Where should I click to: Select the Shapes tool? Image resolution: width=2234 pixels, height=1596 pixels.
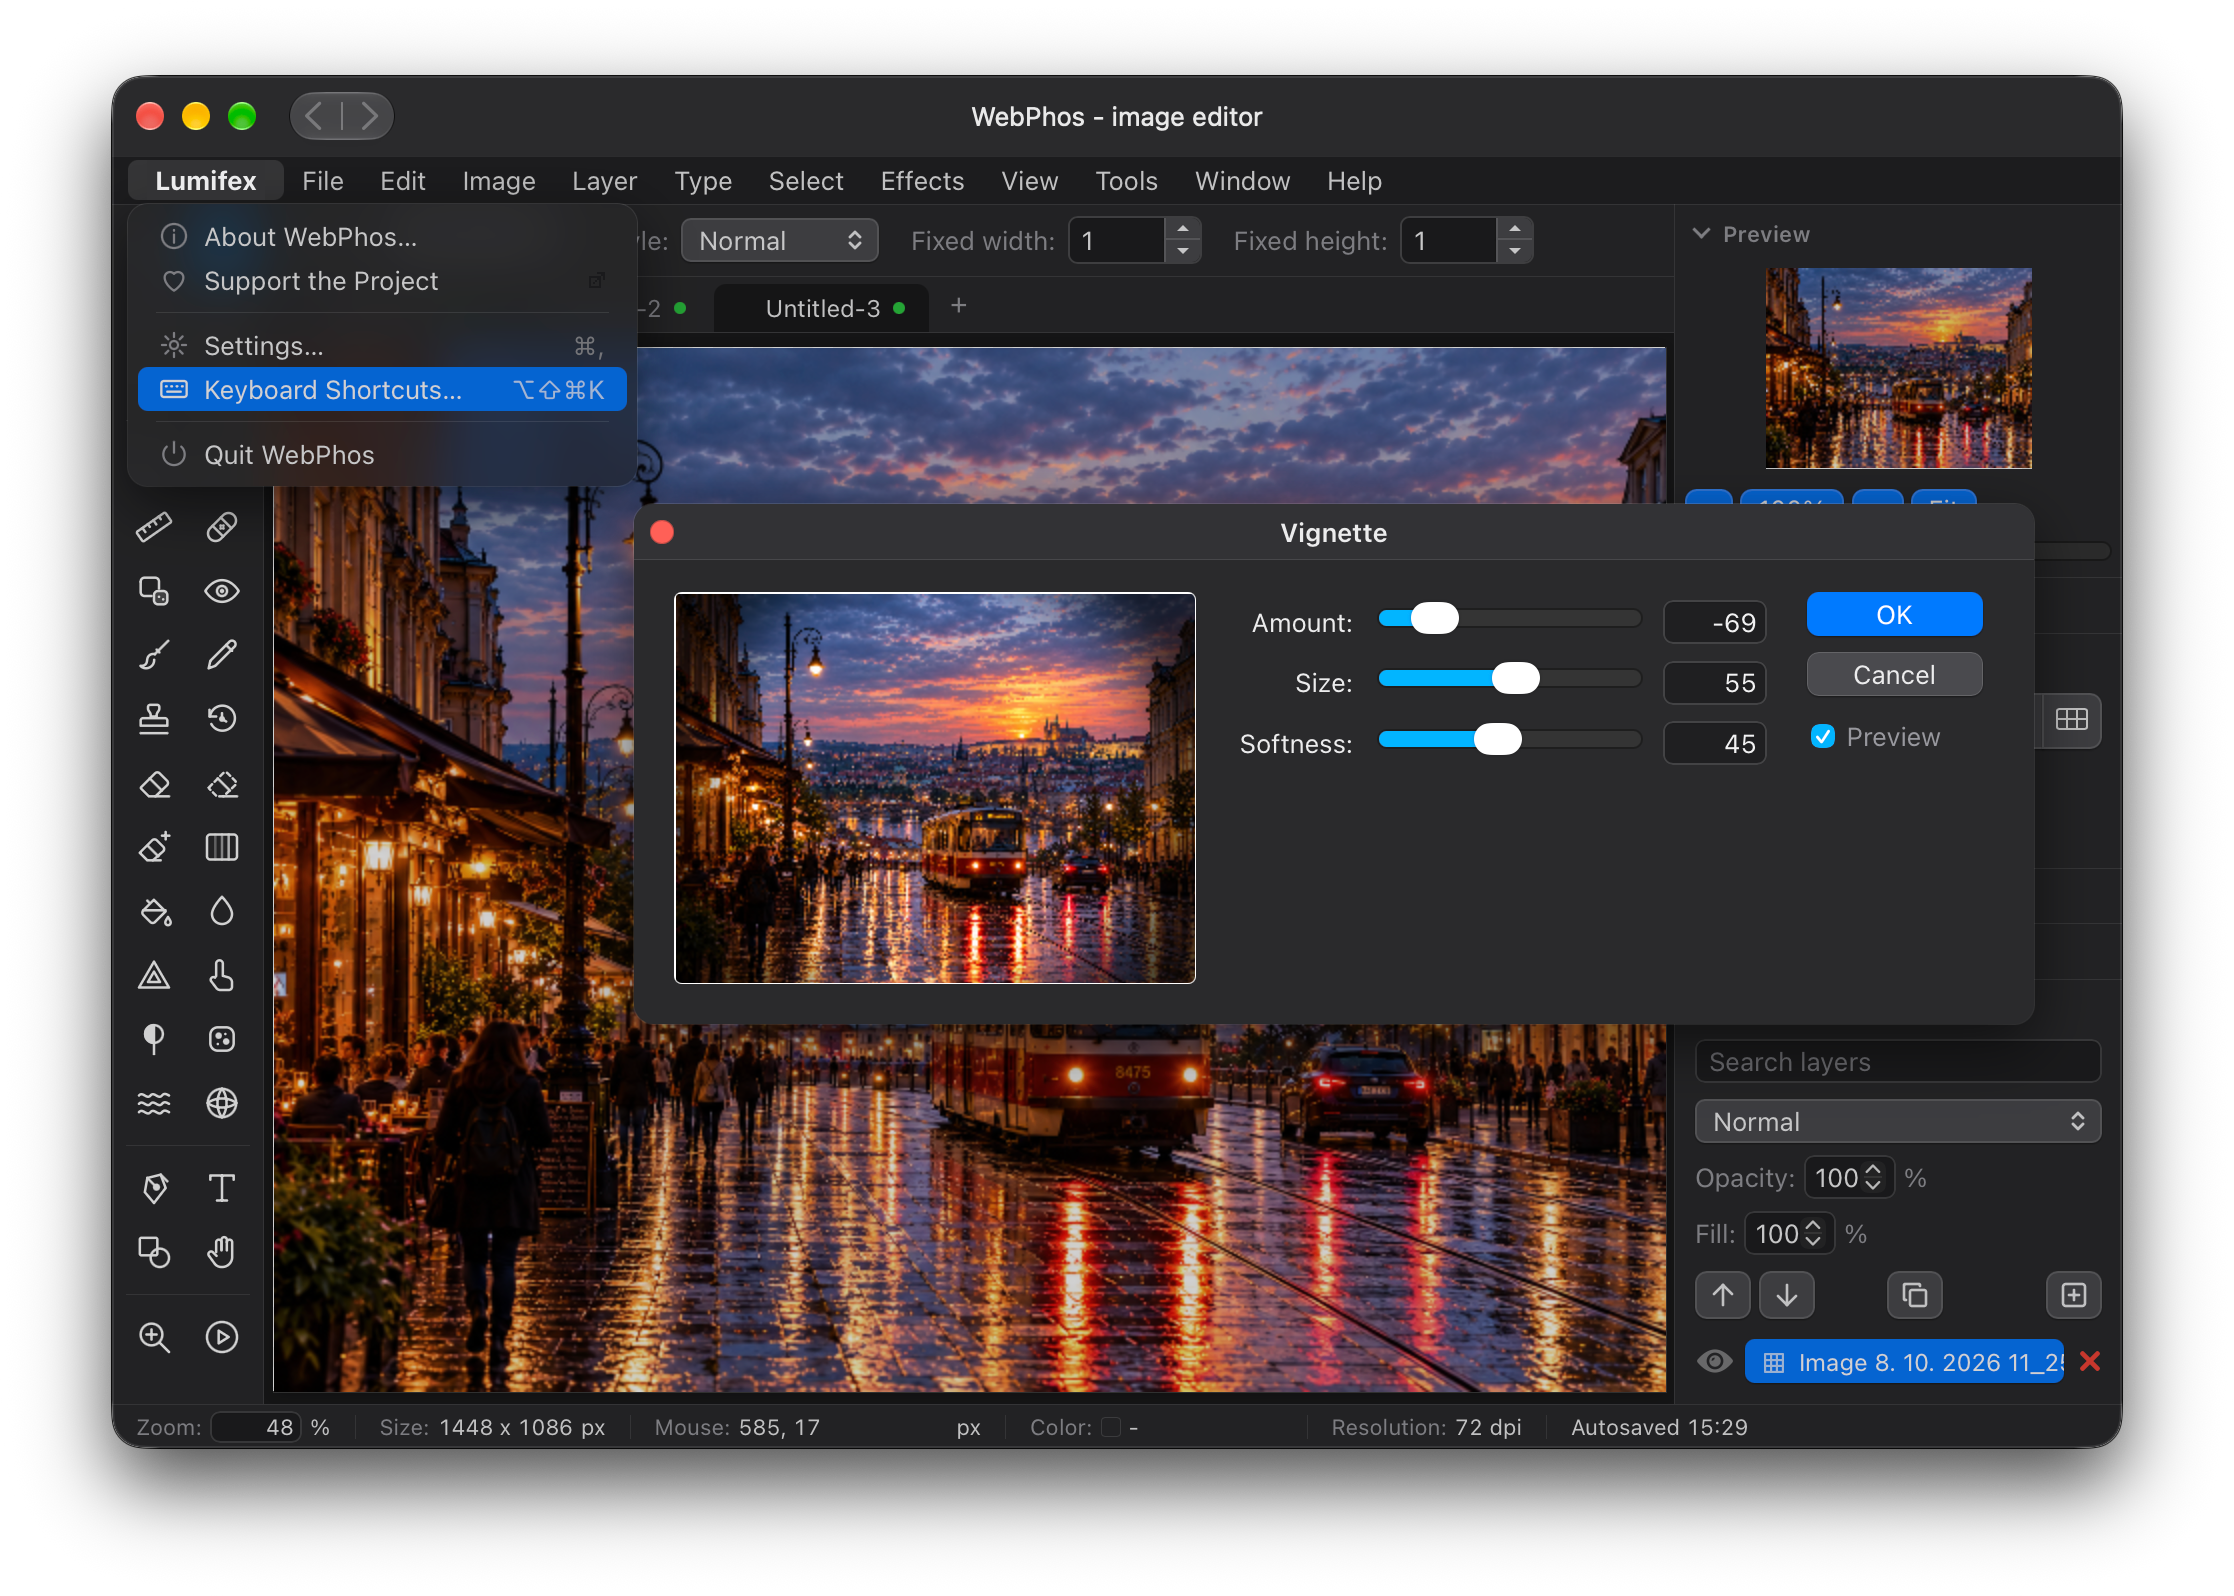(154, 1252)
